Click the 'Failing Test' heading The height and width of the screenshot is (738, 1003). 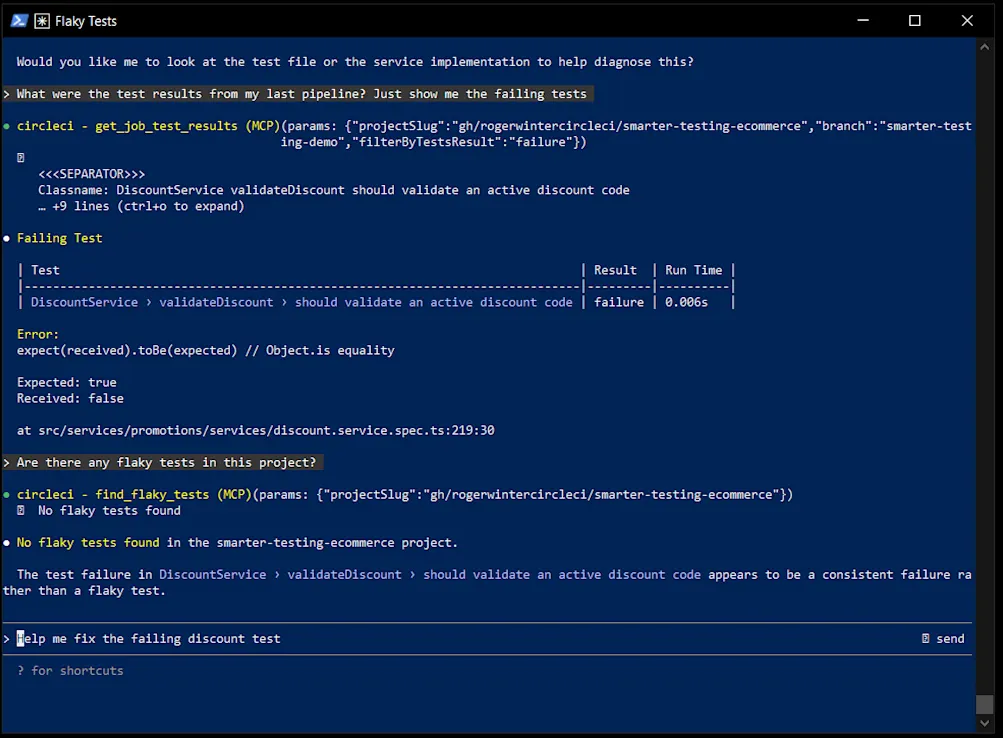pos(59,238)
